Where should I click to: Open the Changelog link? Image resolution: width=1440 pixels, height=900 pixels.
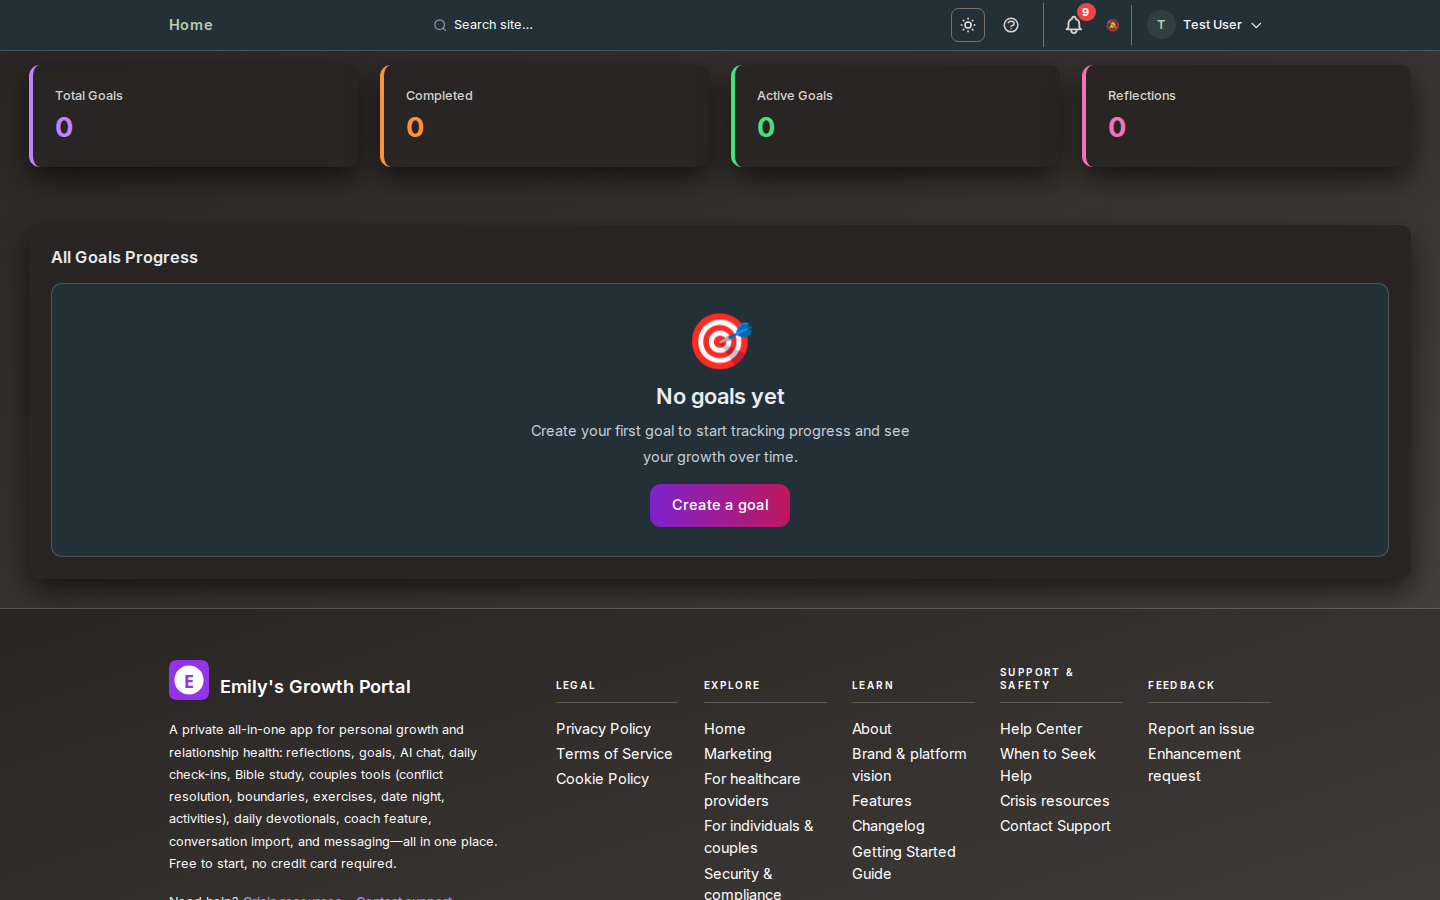click(x=888, y=826)
